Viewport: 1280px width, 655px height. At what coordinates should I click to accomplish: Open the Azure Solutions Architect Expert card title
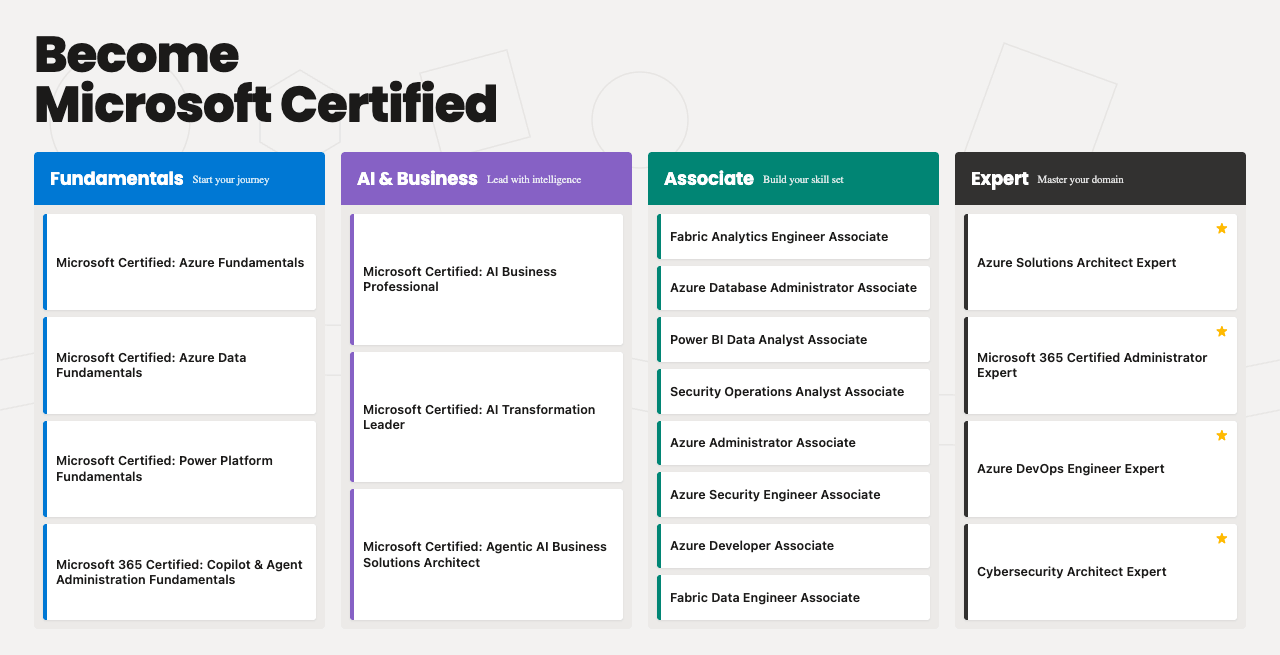coord(1076,263)
